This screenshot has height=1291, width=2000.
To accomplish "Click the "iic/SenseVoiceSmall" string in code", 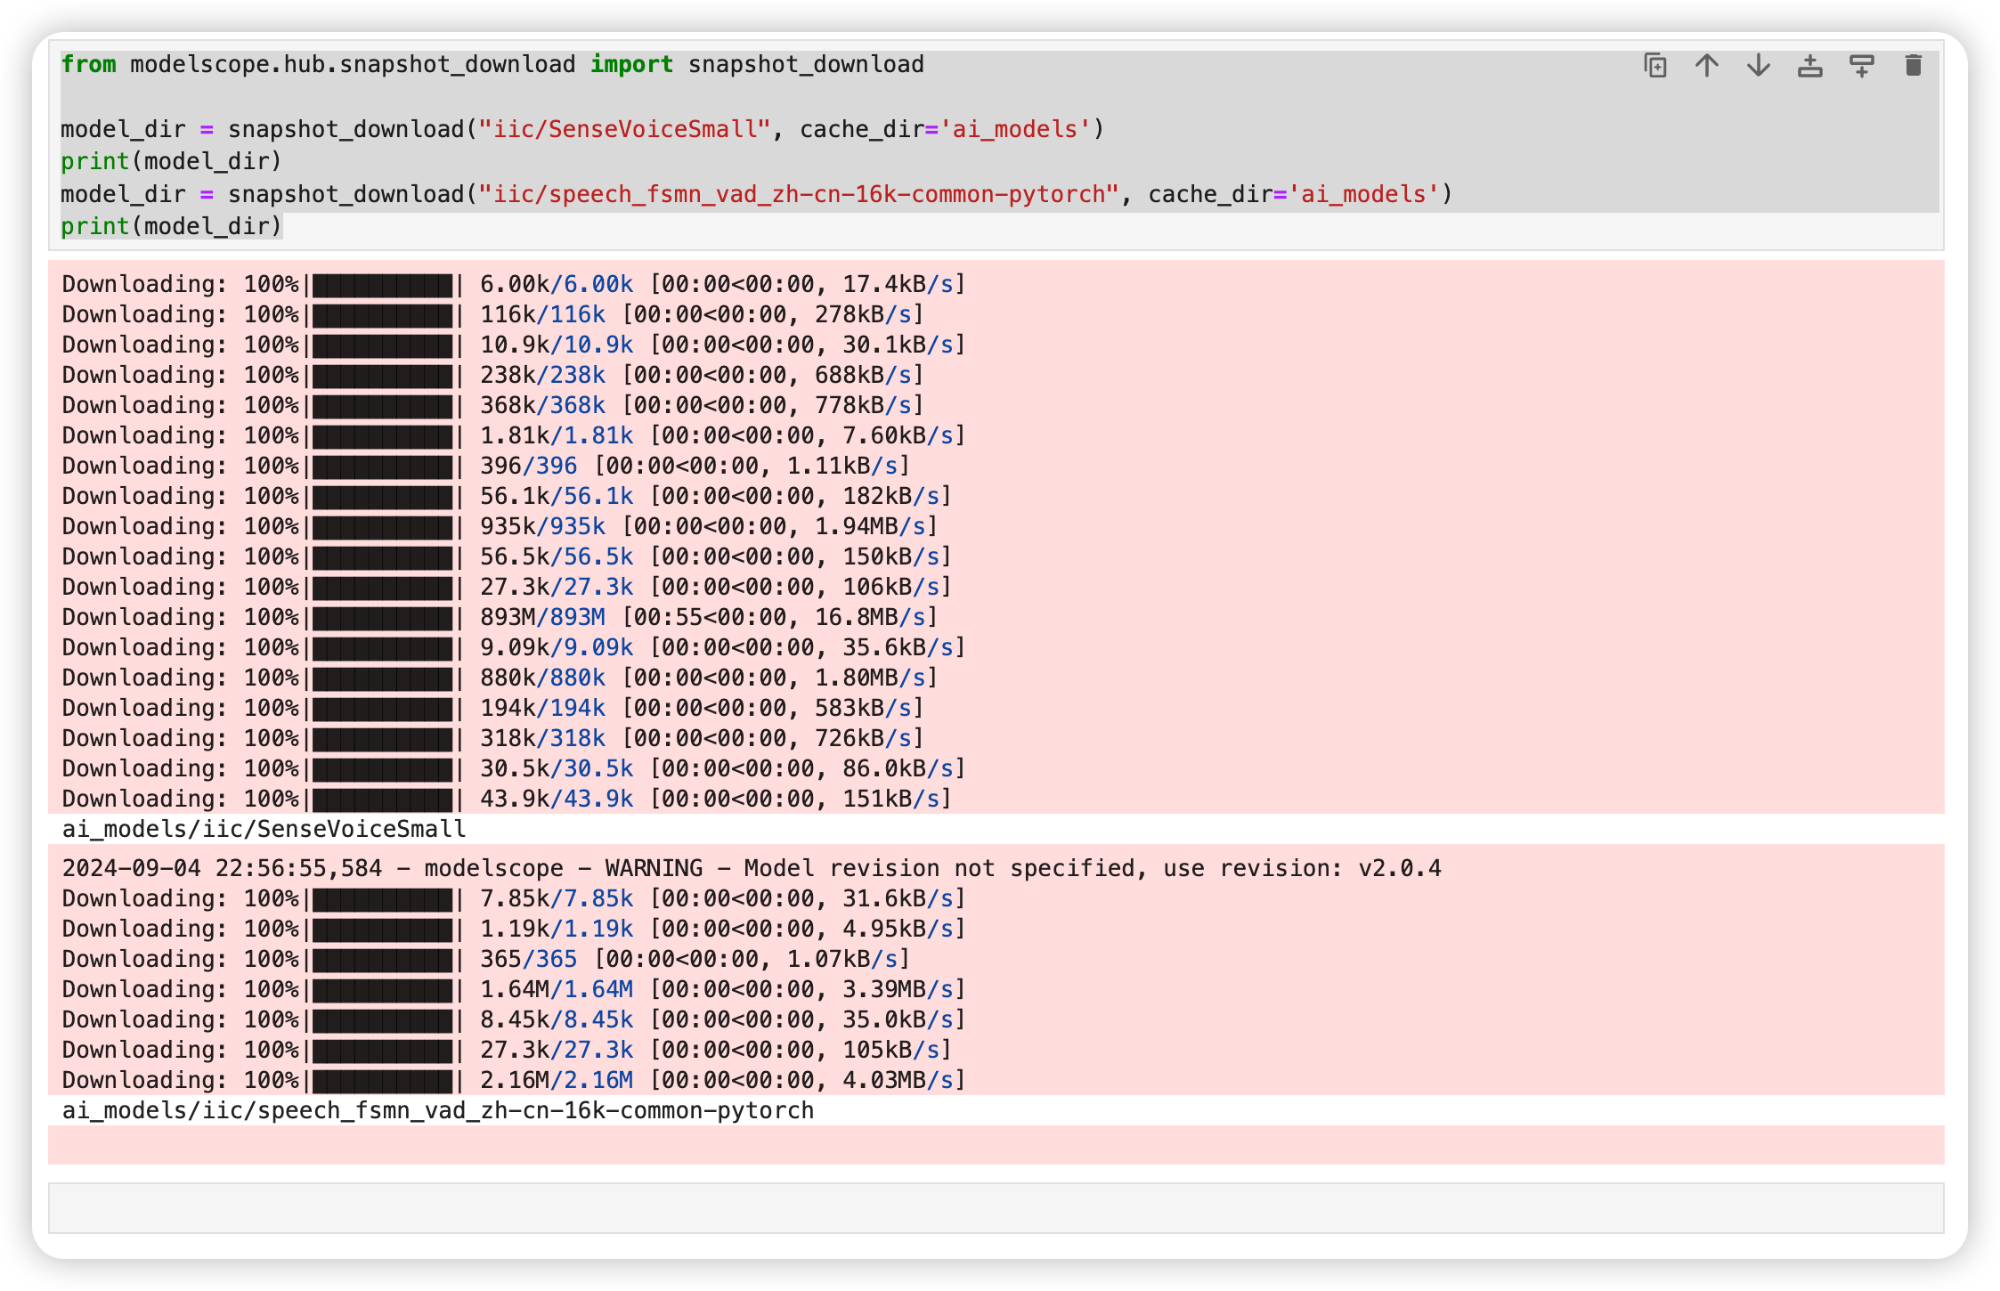I will point(624,130).
